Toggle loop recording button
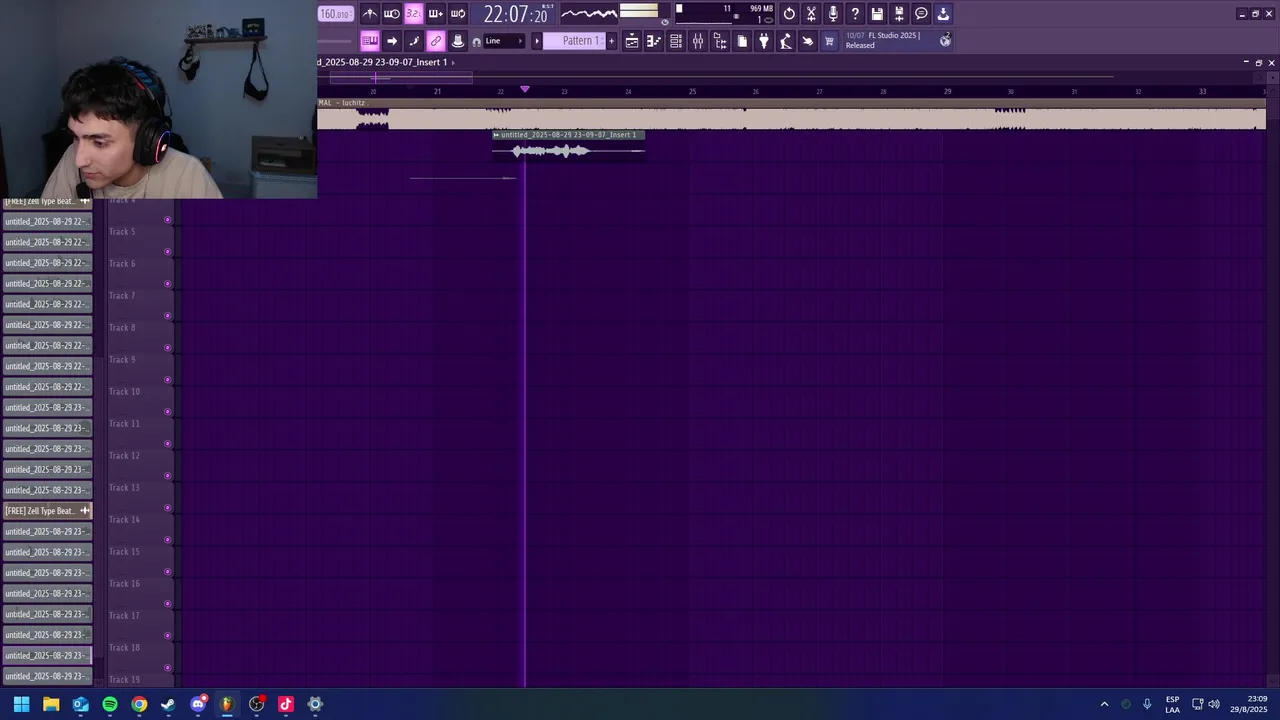This screenshot has height=720, width=1280. coord(457,14)
